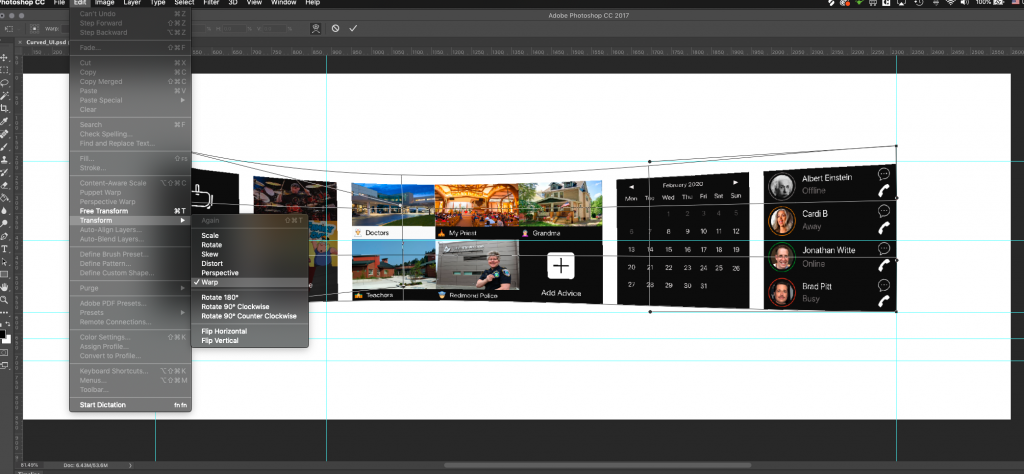This screenshot has height=474, width=1024.
Task: Select the Magic Wand tool
Action: pos(5,95)
